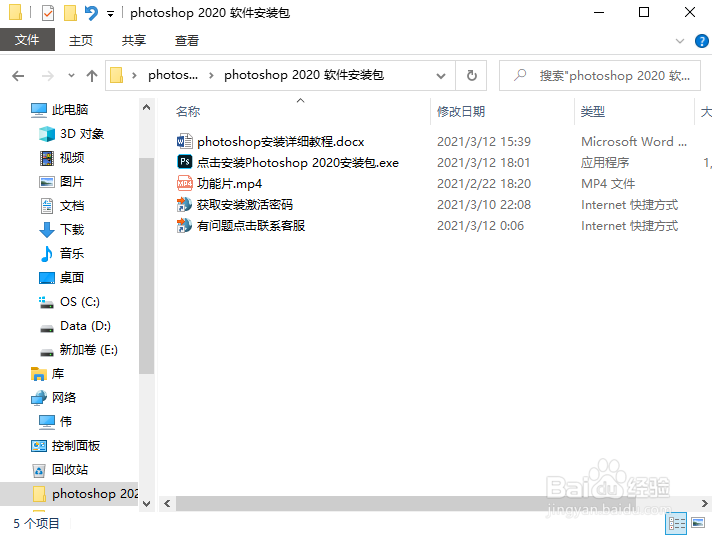Go forward with the right arrow

pos(48,75)
